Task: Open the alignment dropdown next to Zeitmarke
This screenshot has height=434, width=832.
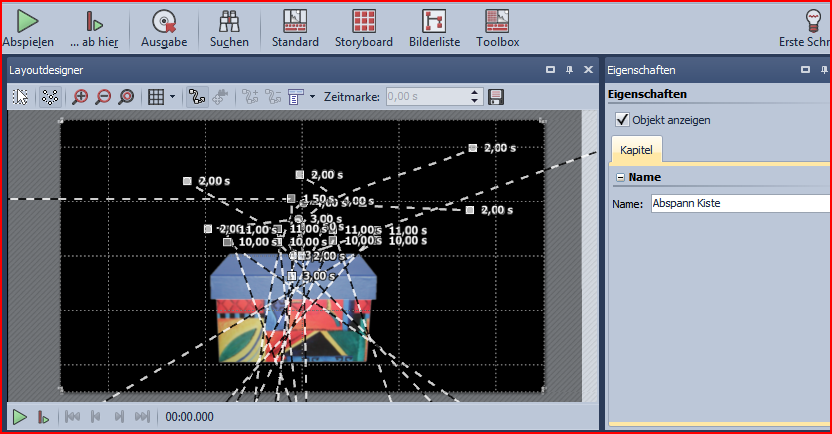Action: pyautogui.click(x=312, y=97)
